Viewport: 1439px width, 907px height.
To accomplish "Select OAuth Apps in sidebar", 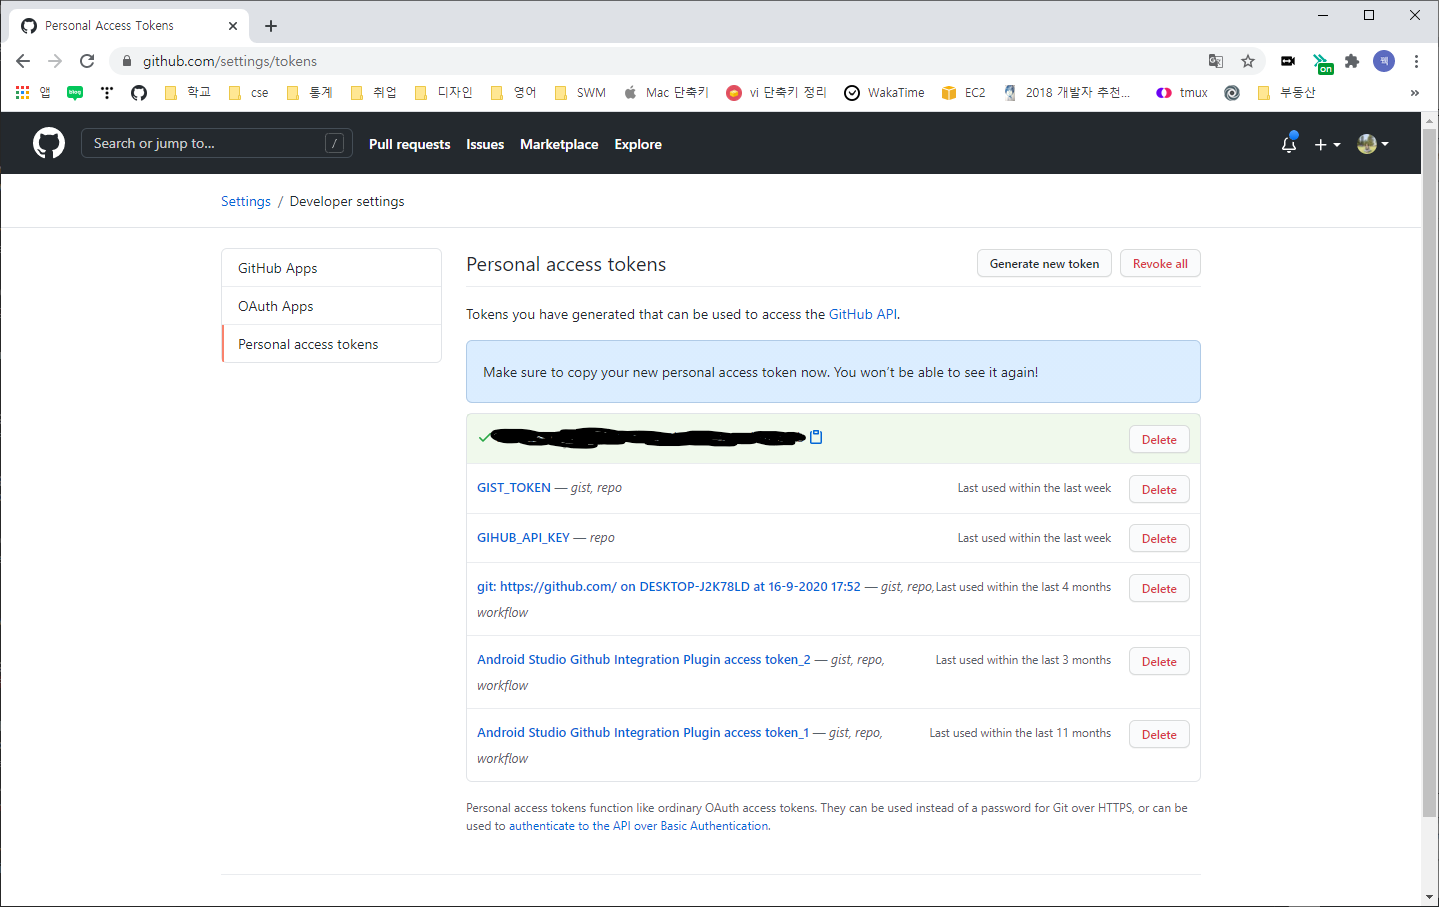I will (331, 306).
